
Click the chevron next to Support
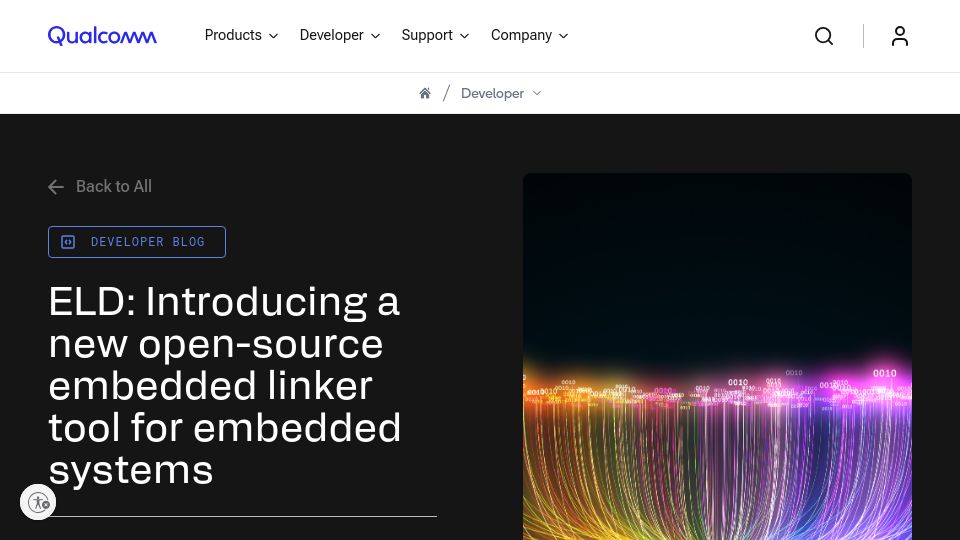465,36
